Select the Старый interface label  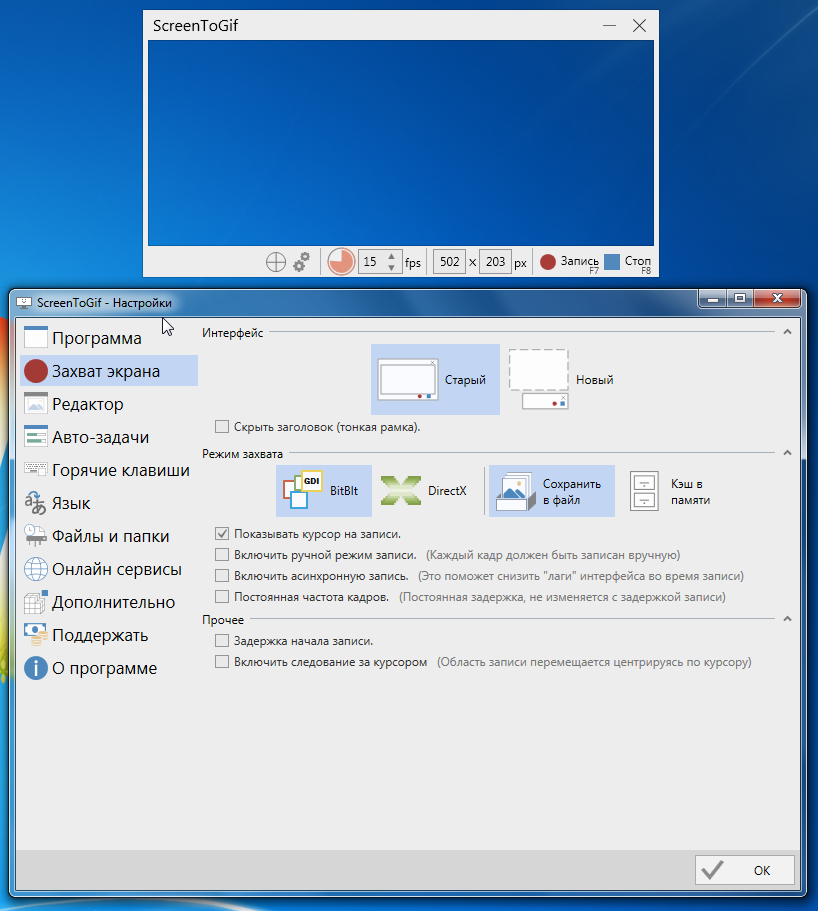465,380
